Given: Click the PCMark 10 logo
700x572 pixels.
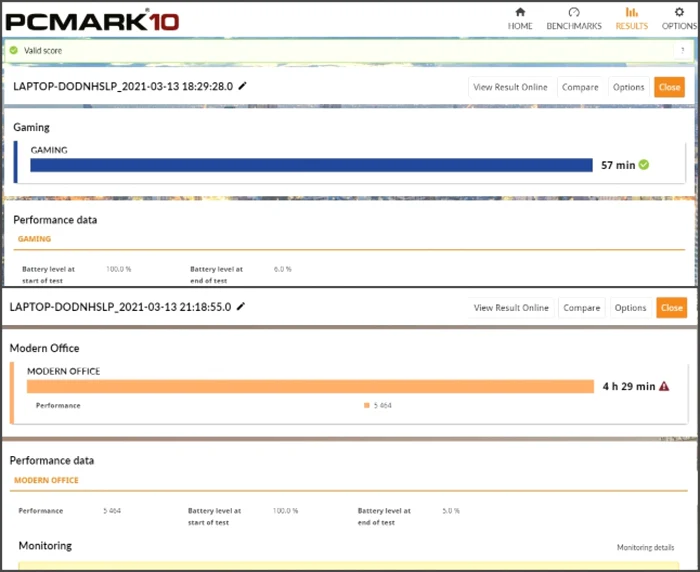Looking at the screenshot, I should (92, 21).
